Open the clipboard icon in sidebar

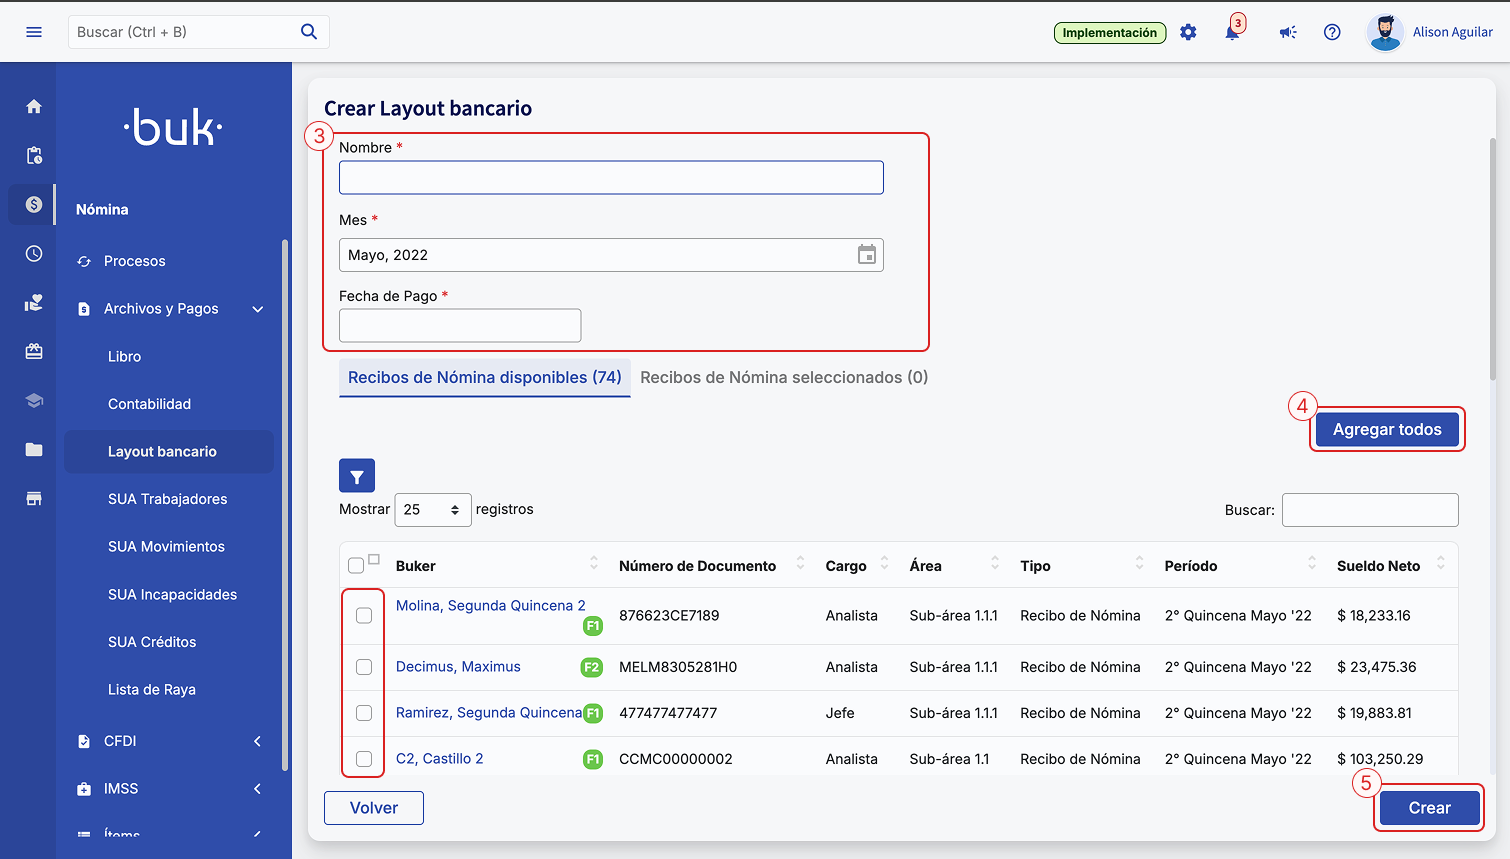point(34,155)
